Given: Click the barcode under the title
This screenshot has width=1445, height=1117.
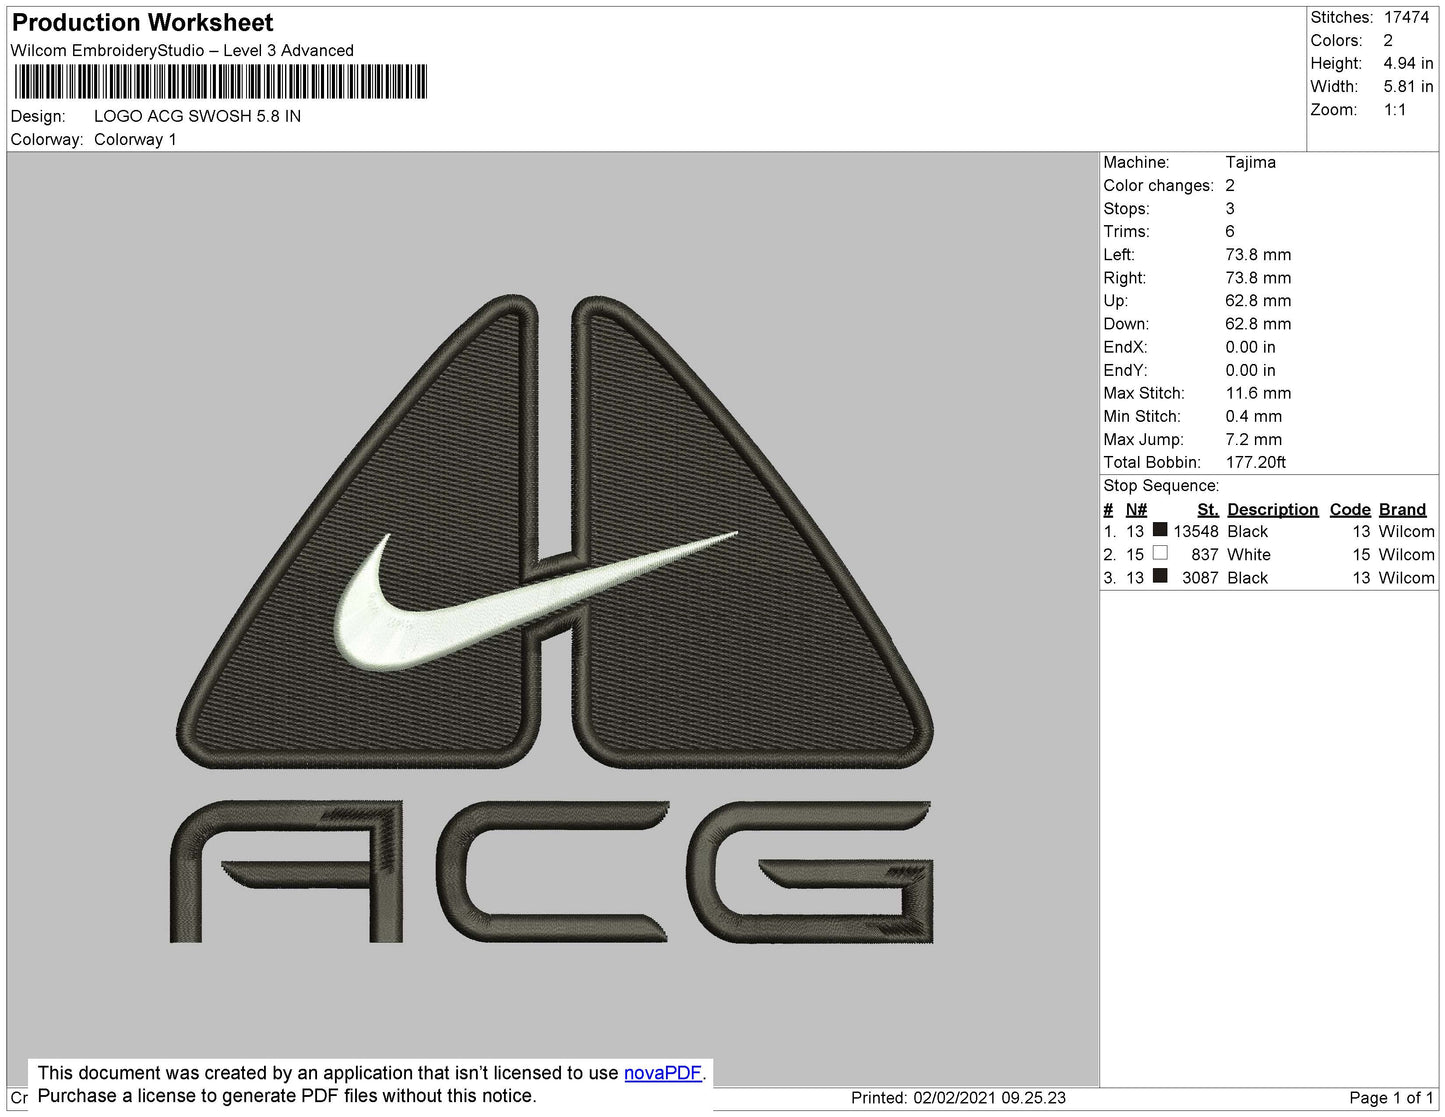Looking at the screenshot, I should pos(220,82).
